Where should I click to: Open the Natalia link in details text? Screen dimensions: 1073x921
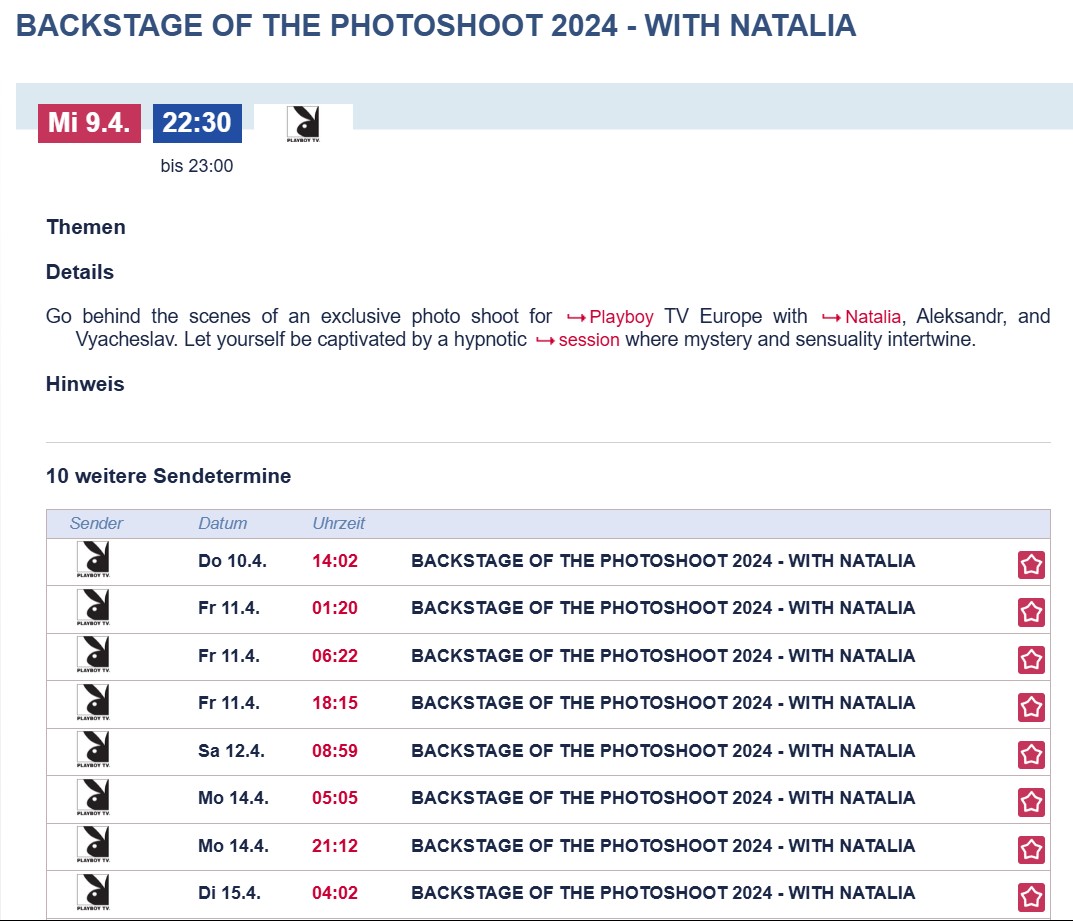861,317
